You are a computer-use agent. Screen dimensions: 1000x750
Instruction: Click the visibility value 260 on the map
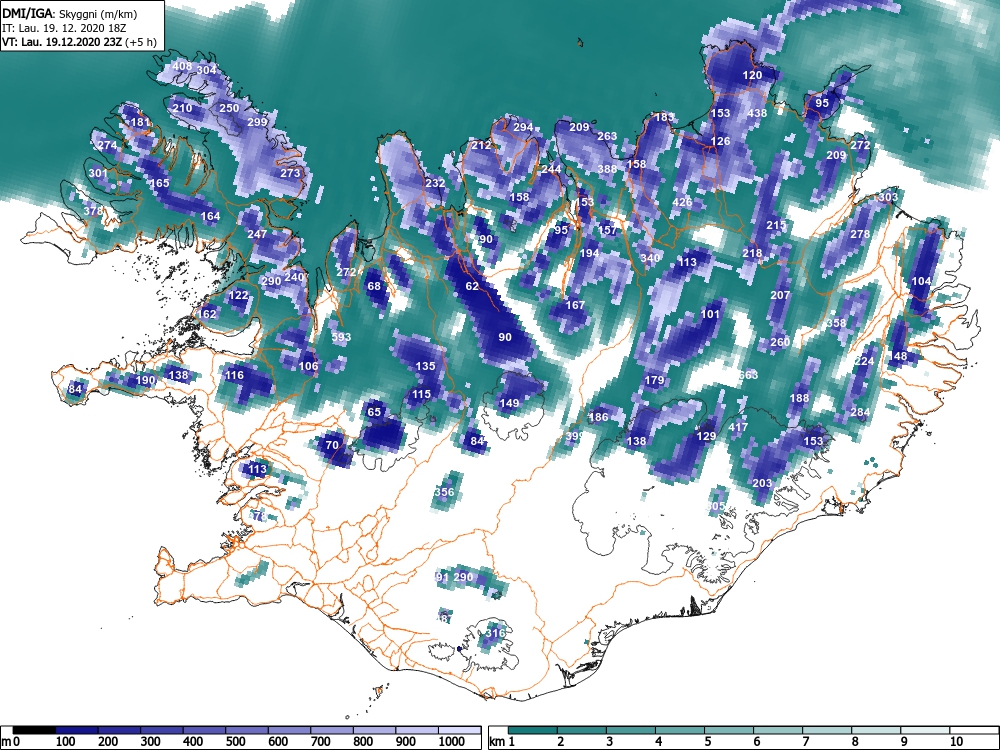click(780, 342)
